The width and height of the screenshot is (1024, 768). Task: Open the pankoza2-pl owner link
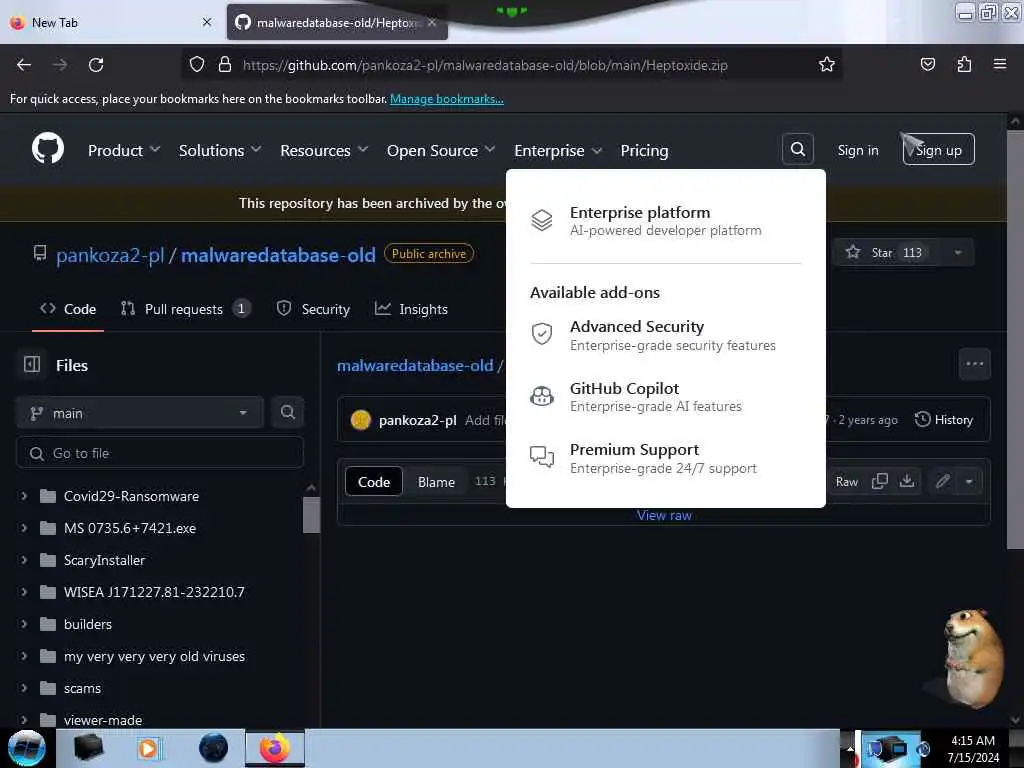tap(110, 255)
